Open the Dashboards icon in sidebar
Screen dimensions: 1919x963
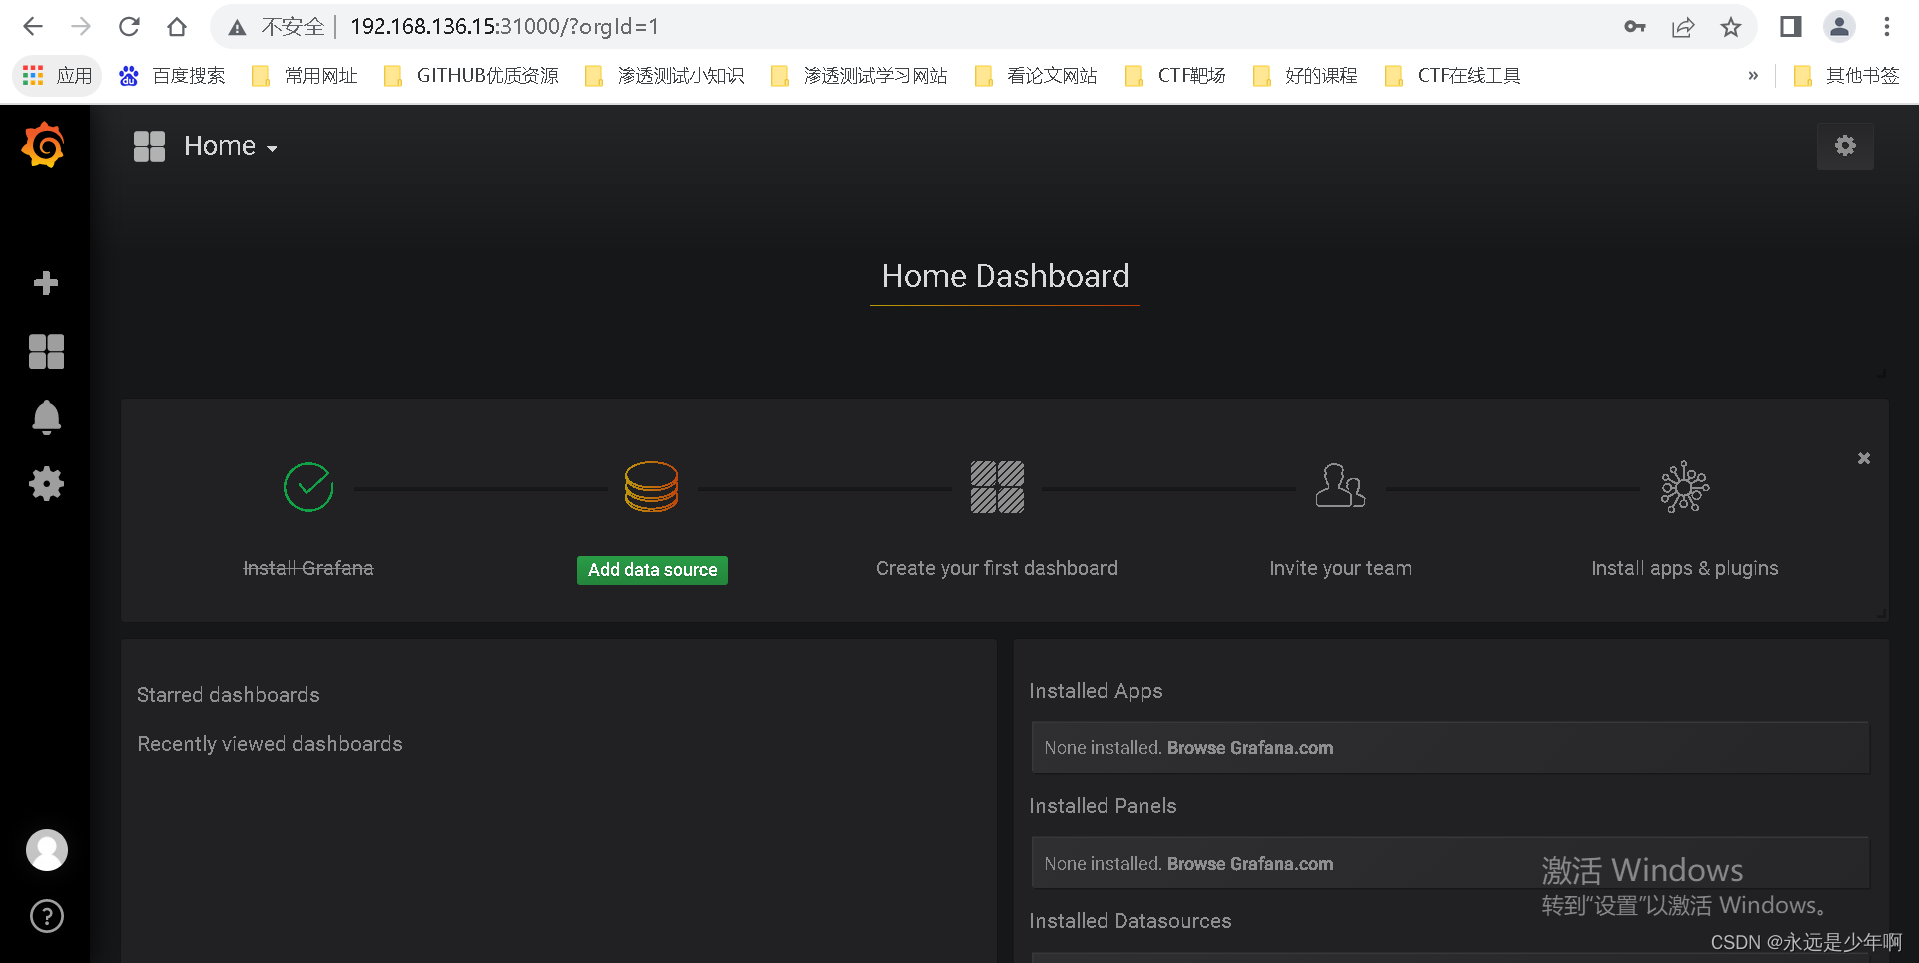click(46, 351)
